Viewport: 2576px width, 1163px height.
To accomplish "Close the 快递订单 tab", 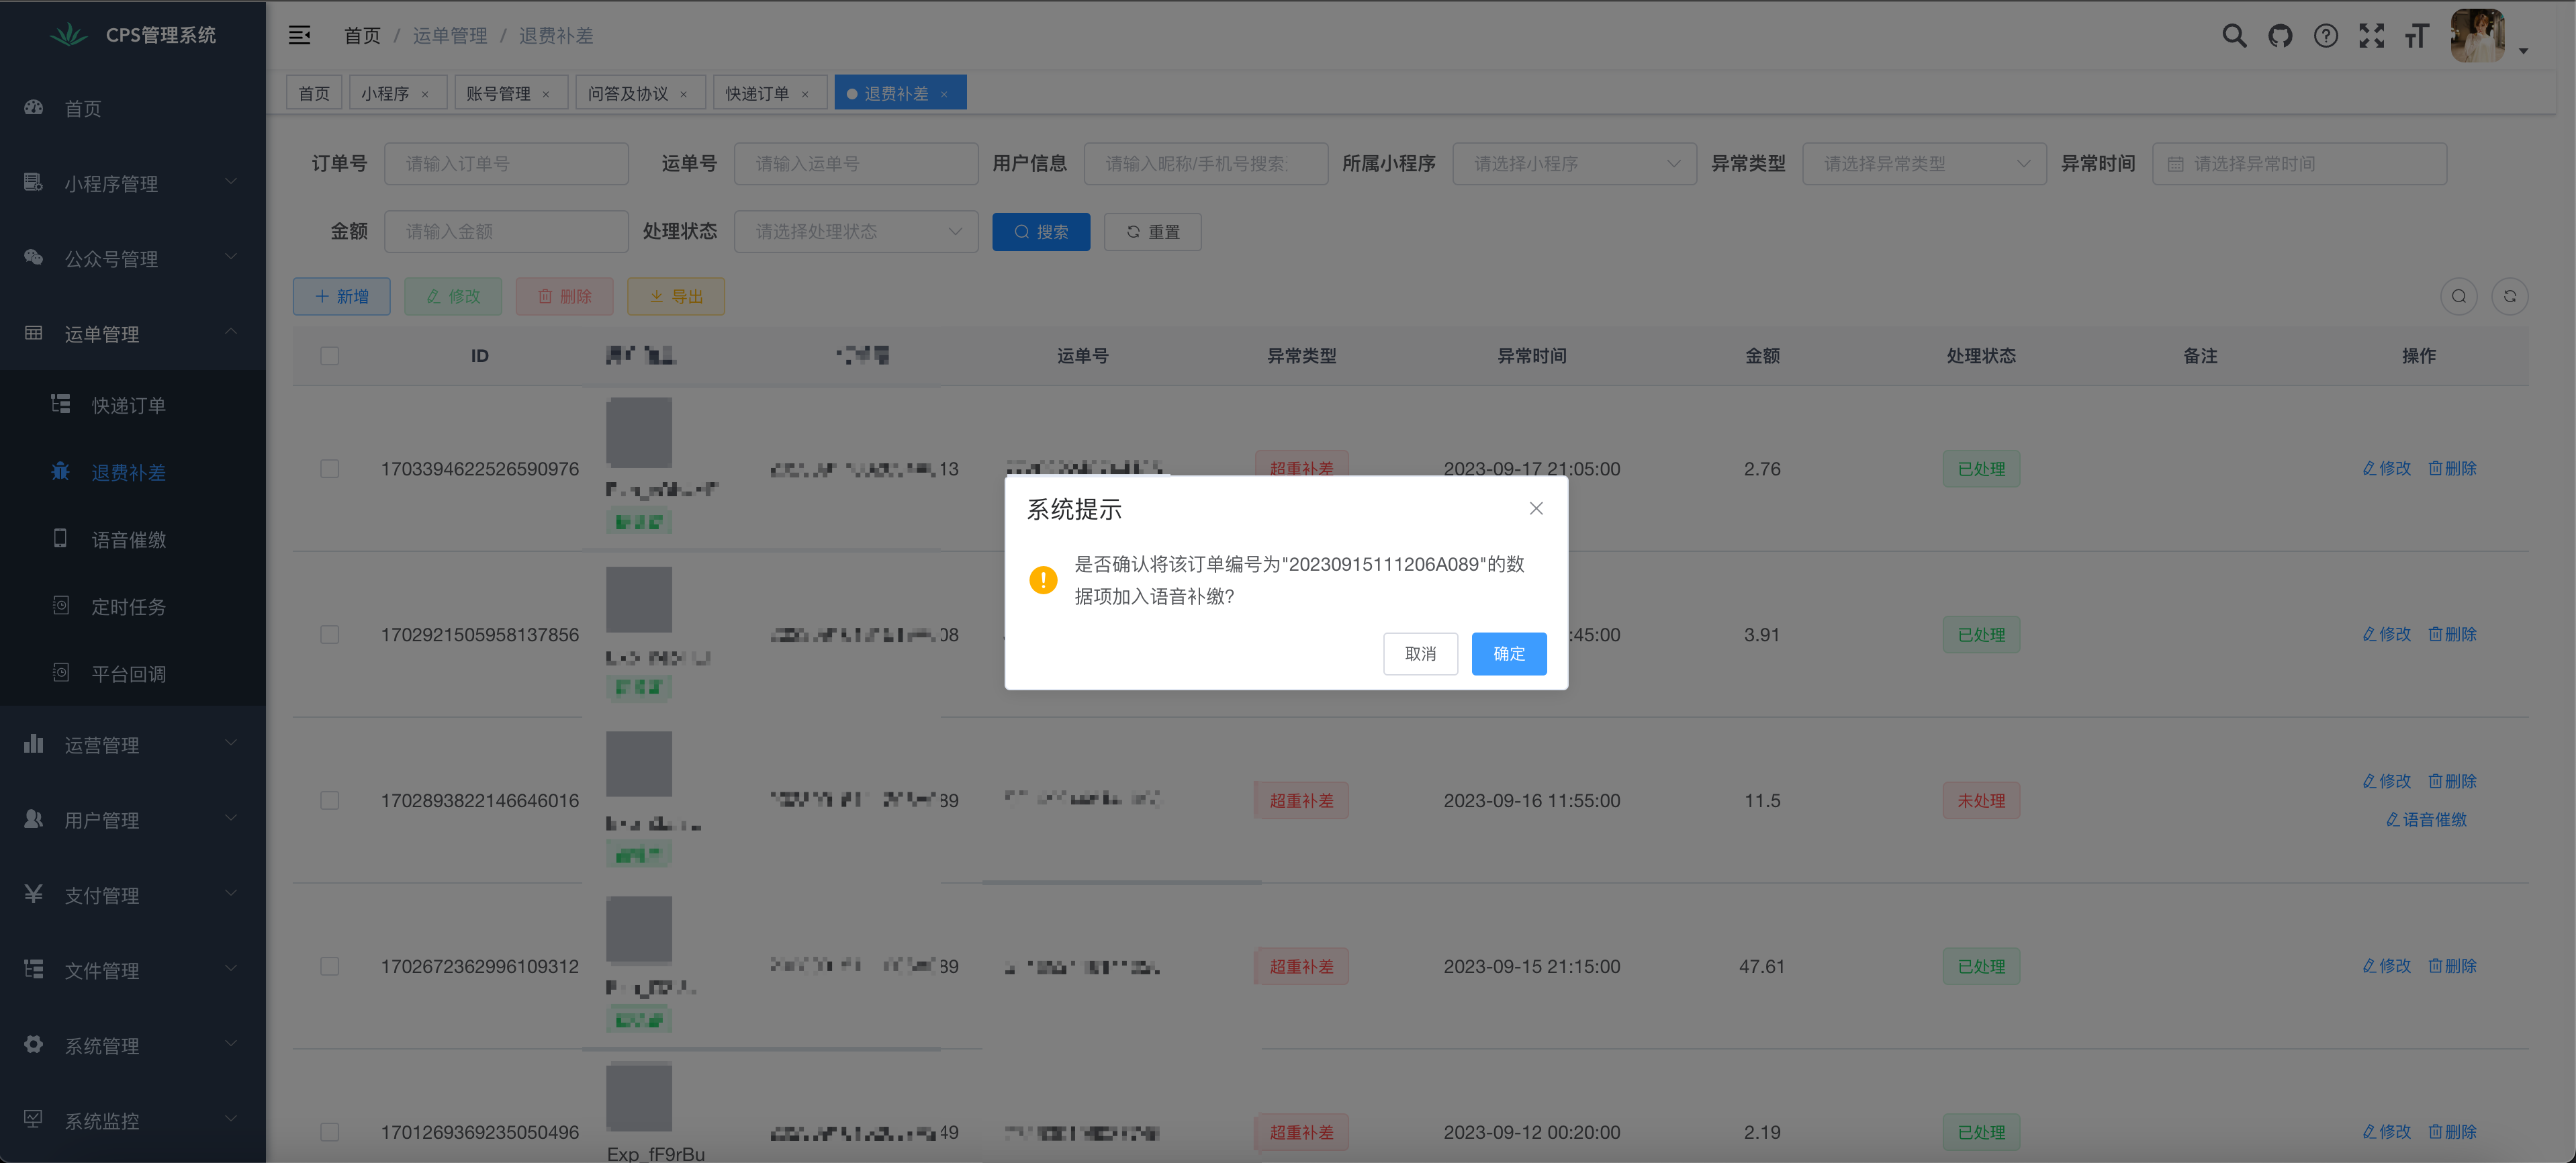I will pos(805,94).
